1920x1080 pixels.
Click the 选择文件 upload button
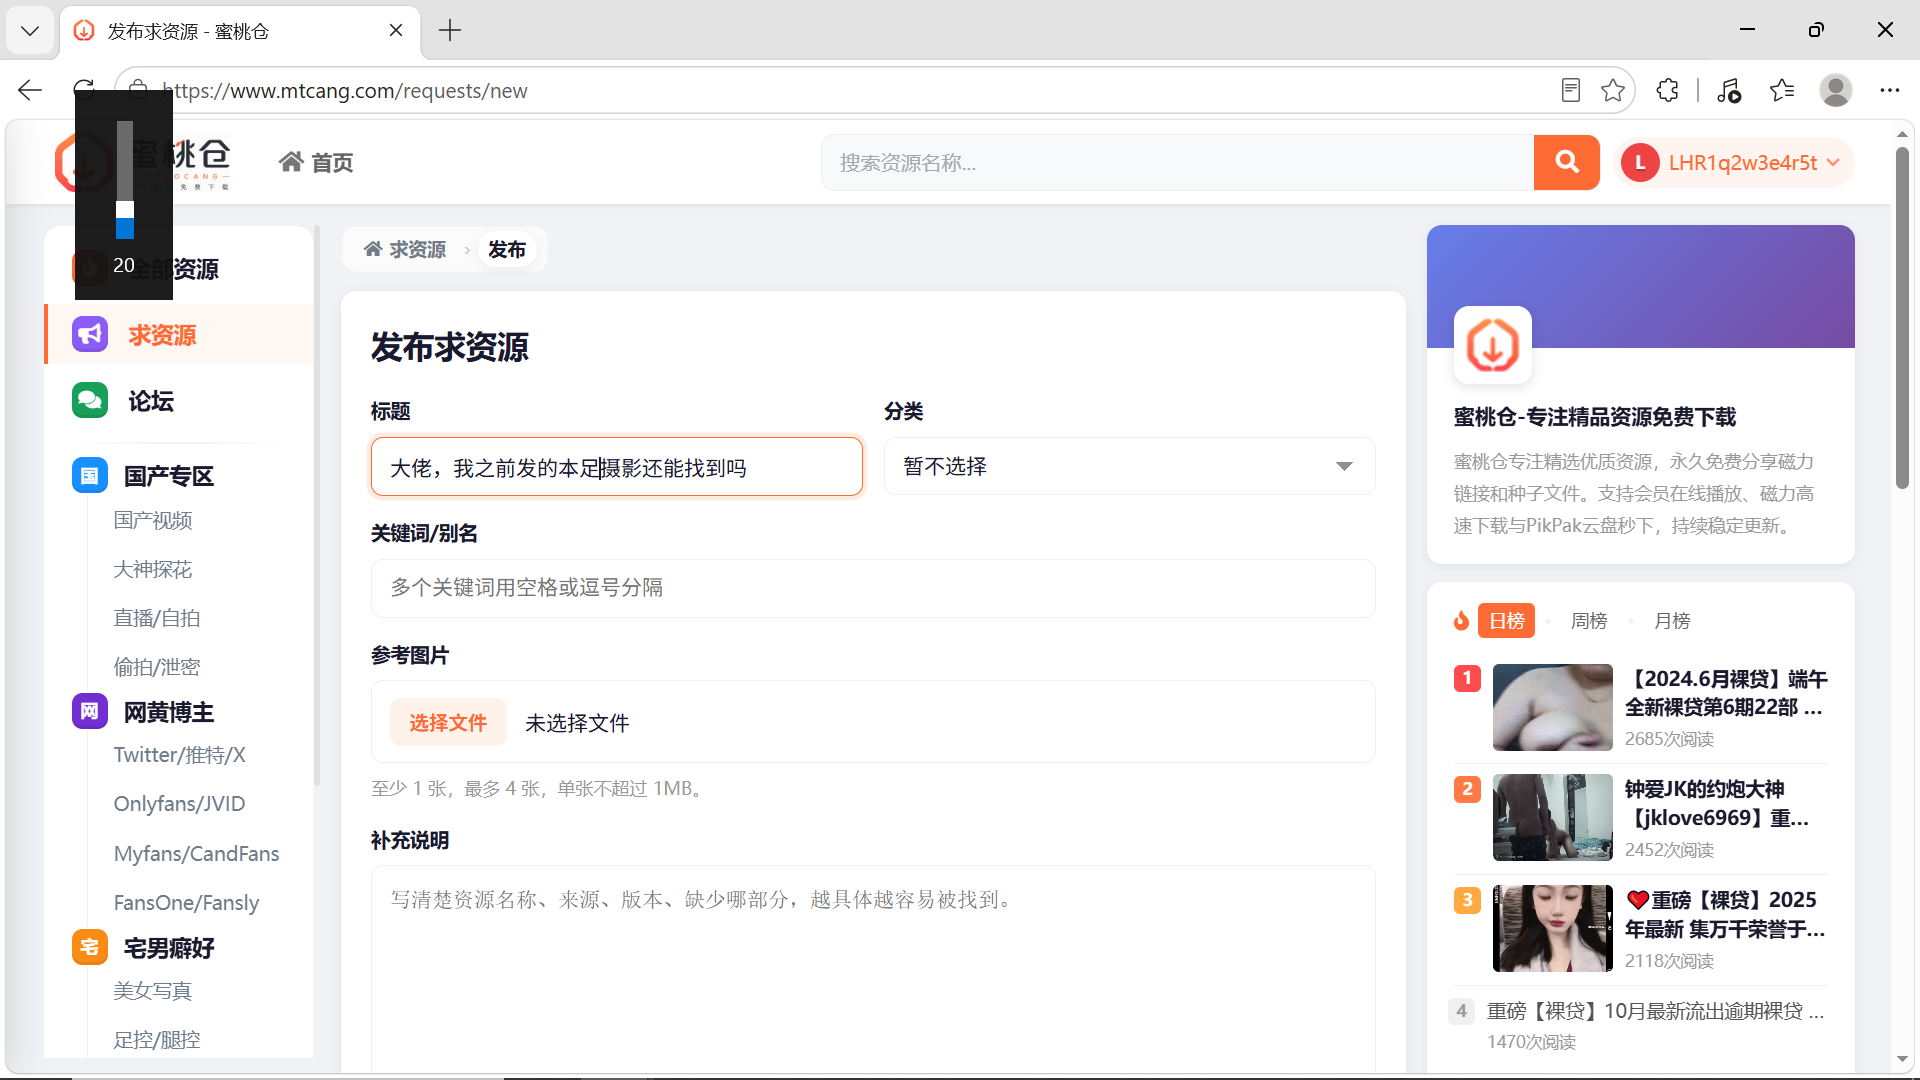448,722
